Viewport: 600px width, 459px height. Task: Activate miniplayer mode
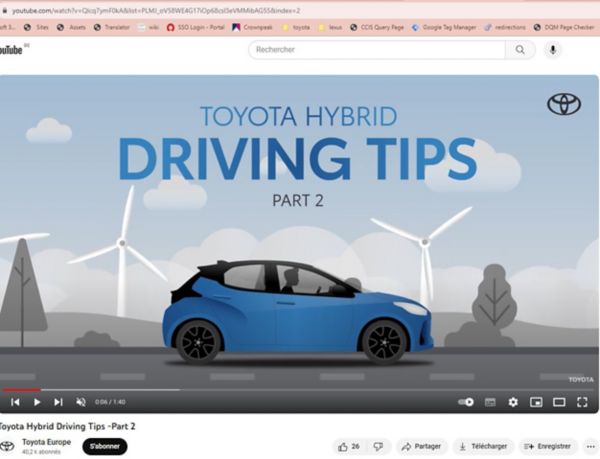point(536,402)
